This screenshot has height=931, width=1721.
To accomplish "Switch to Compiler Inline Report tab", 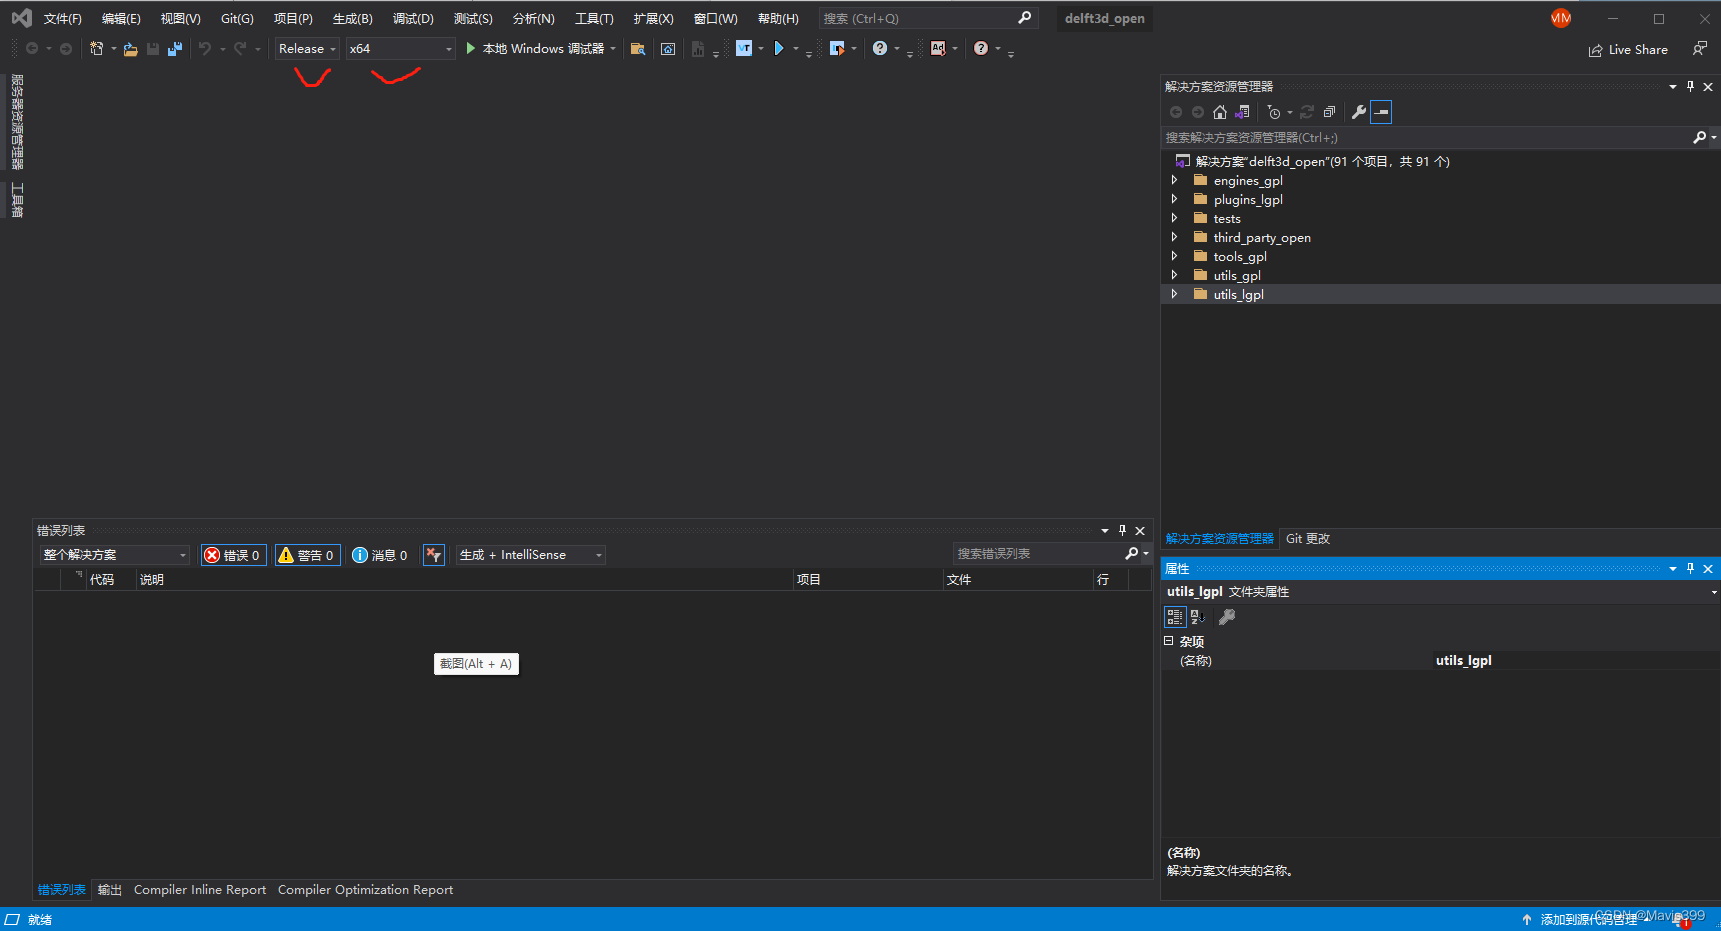I will pos(200,890).
